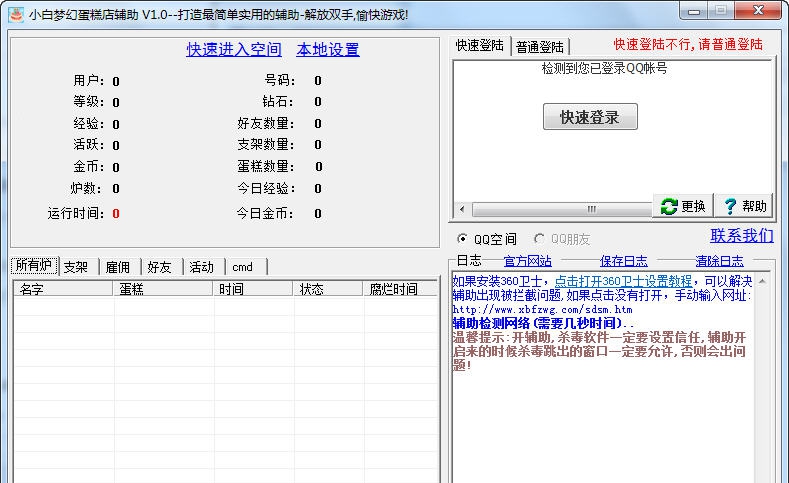Image resolution: width=789 pixels, height=483 pixels.
Task: Select the QQ空间 radio option
Action: [x=487, y=239]
